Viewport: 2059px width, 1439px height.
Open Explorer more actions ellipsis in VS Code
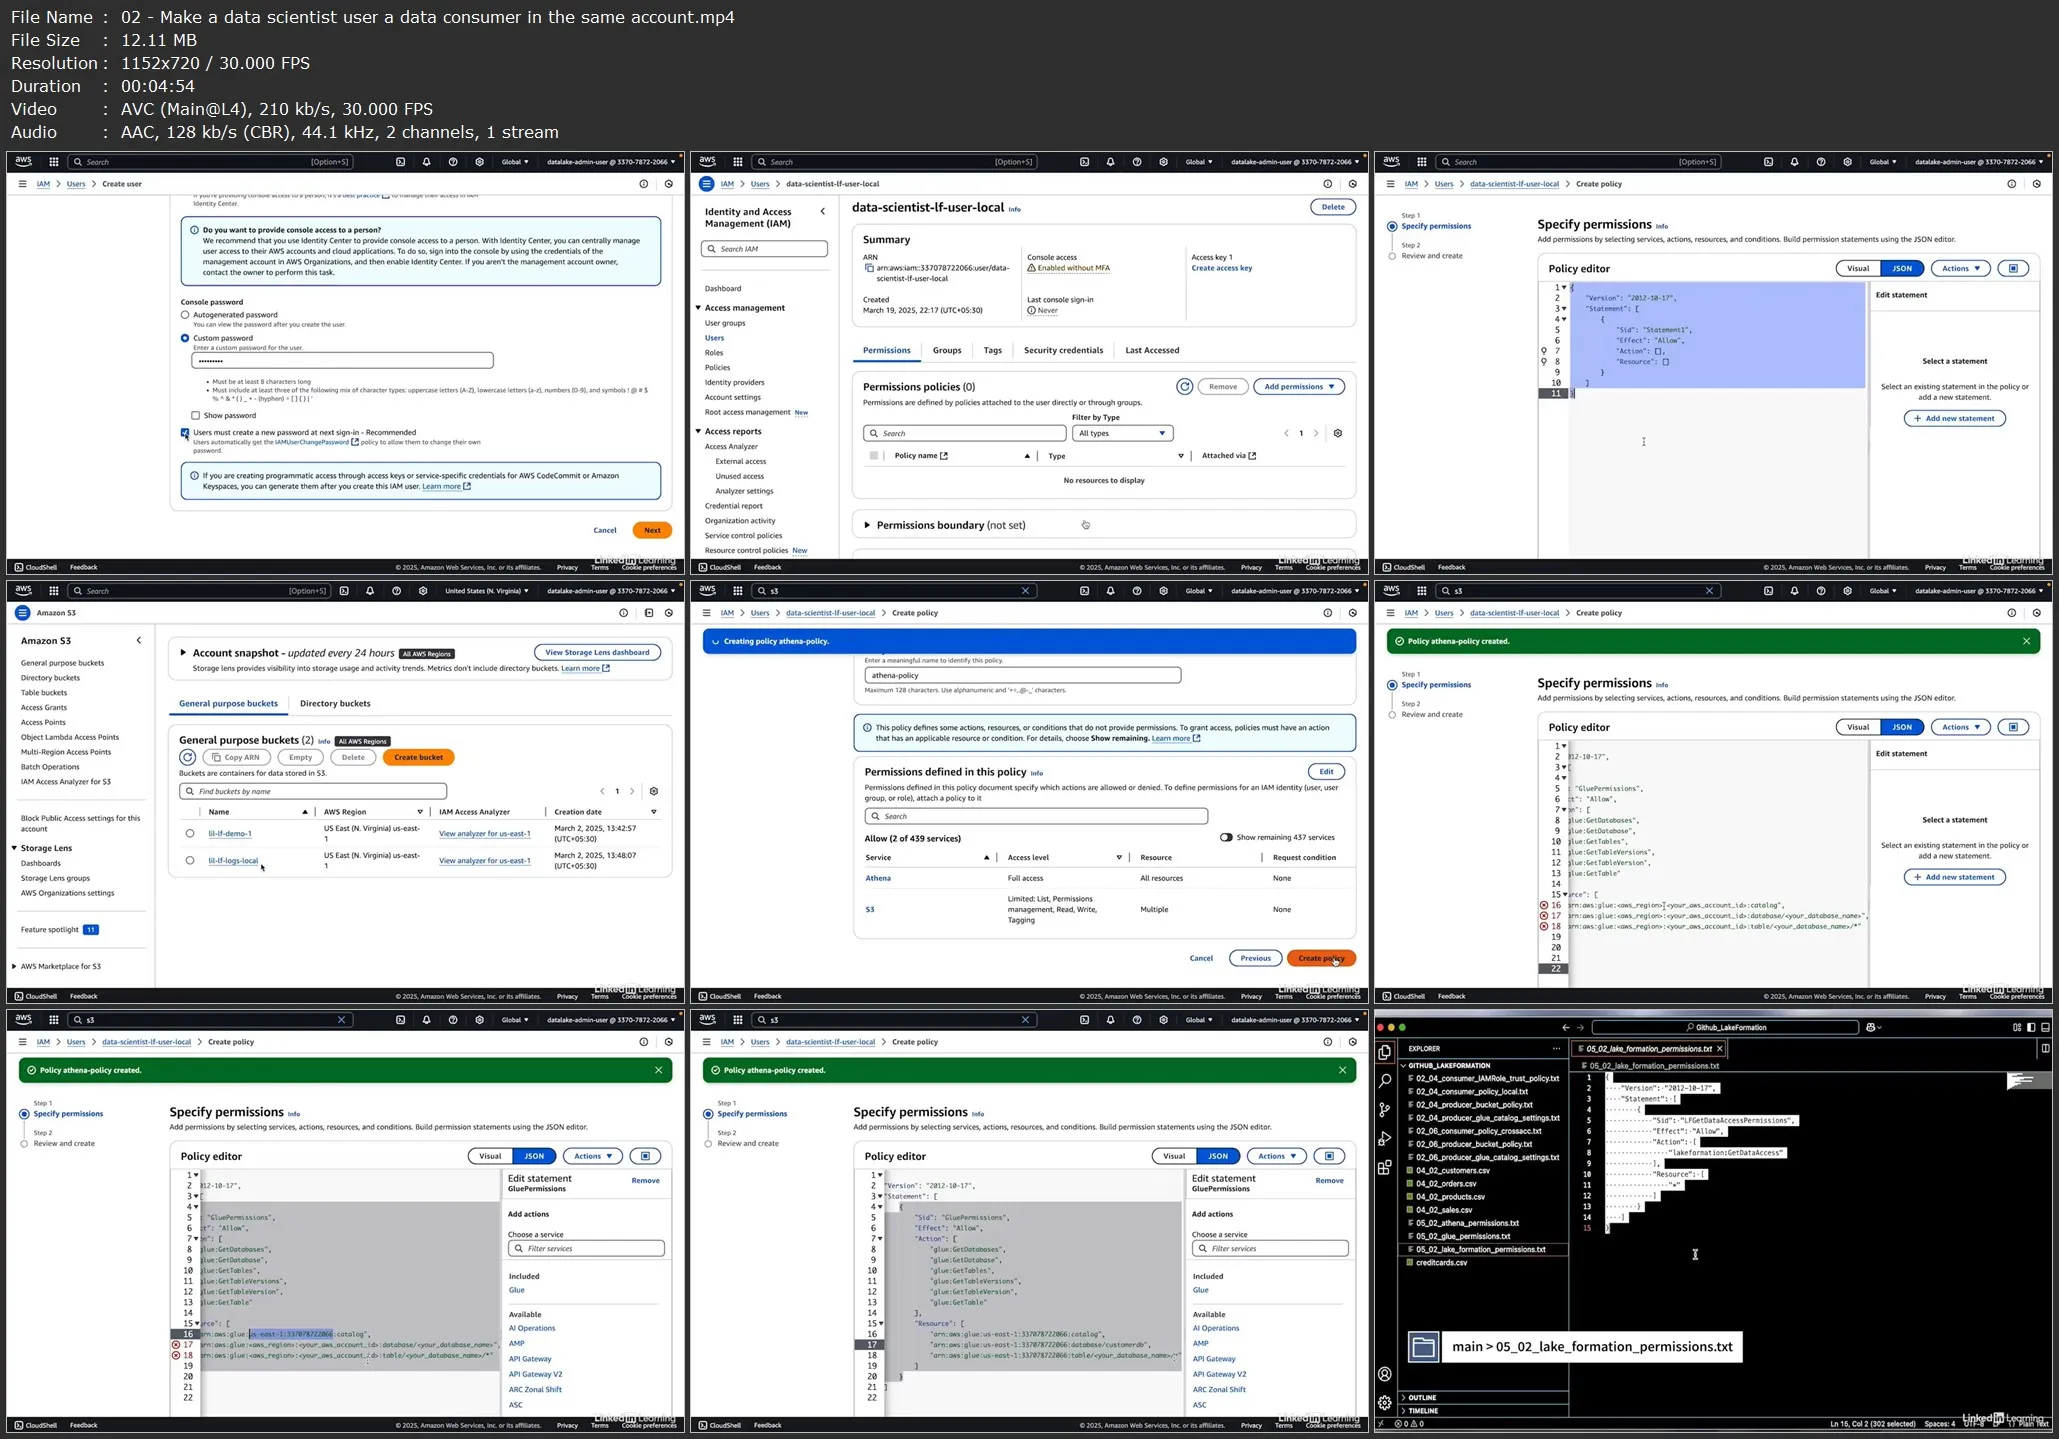1556,1048
